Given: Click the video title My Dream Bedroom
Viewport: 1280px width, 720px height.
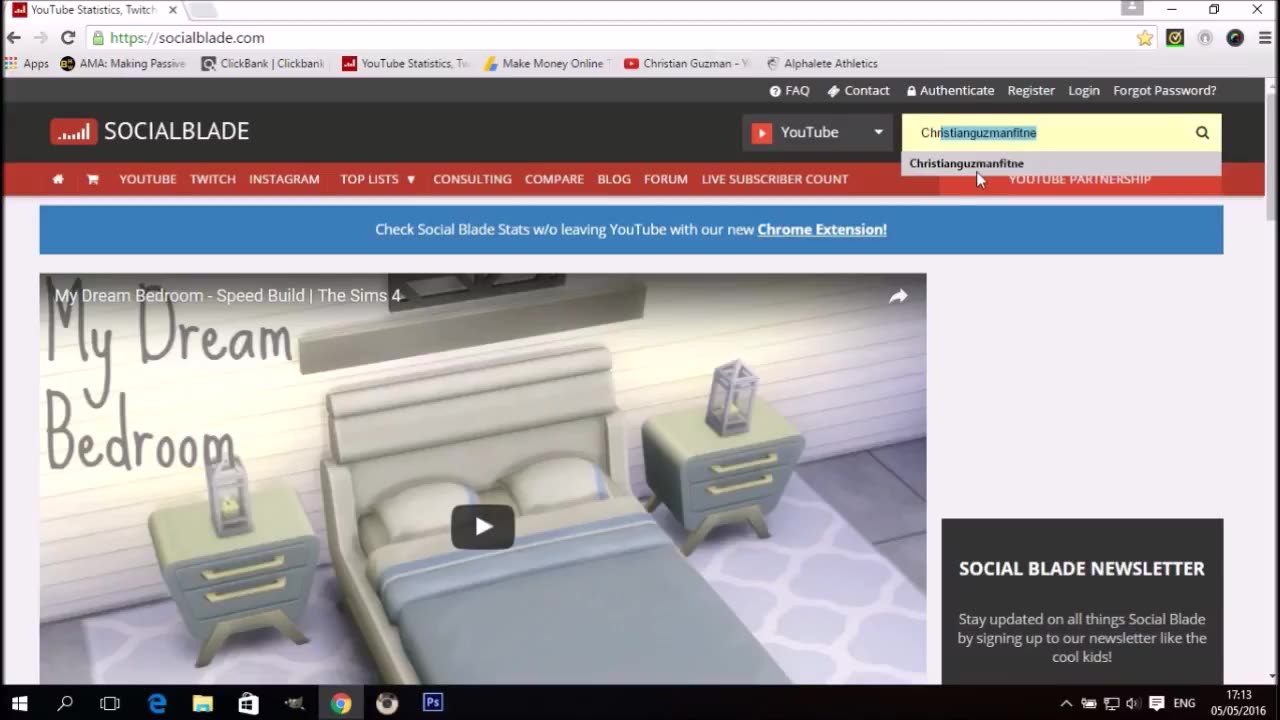Looking at the screenshot, I should click(x=228, y=296).
